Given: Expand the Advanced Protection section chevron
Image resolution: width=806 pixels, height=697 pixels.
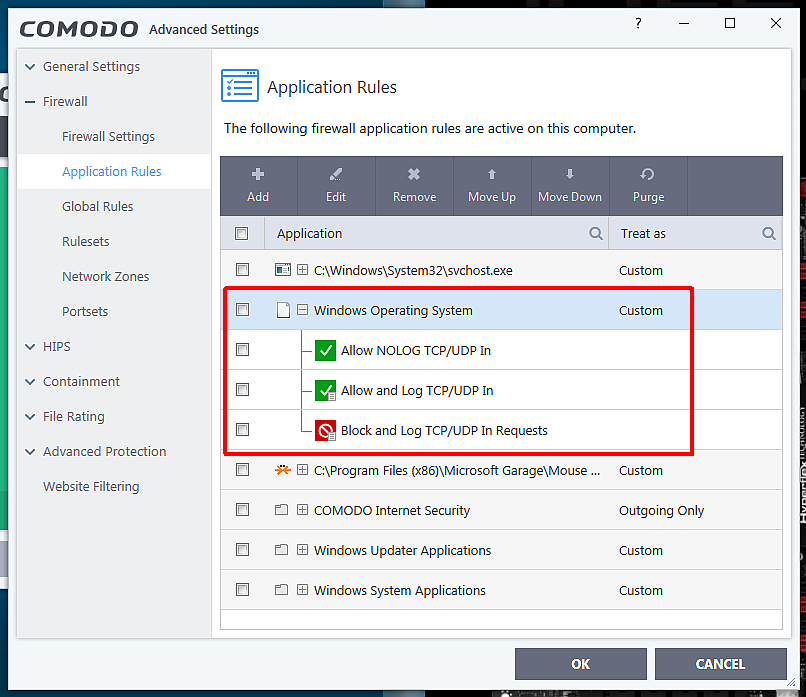Looking at the screenshot, I should pyautogui.click(x=30, y=452).
